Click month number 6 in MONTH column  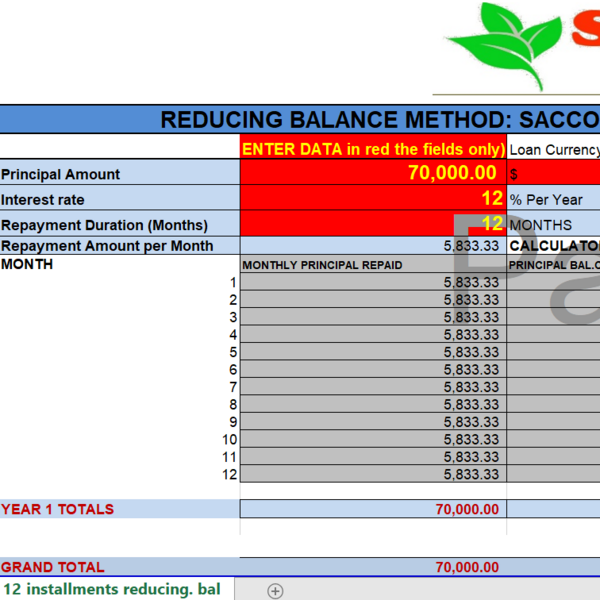[x=233, y=370]
